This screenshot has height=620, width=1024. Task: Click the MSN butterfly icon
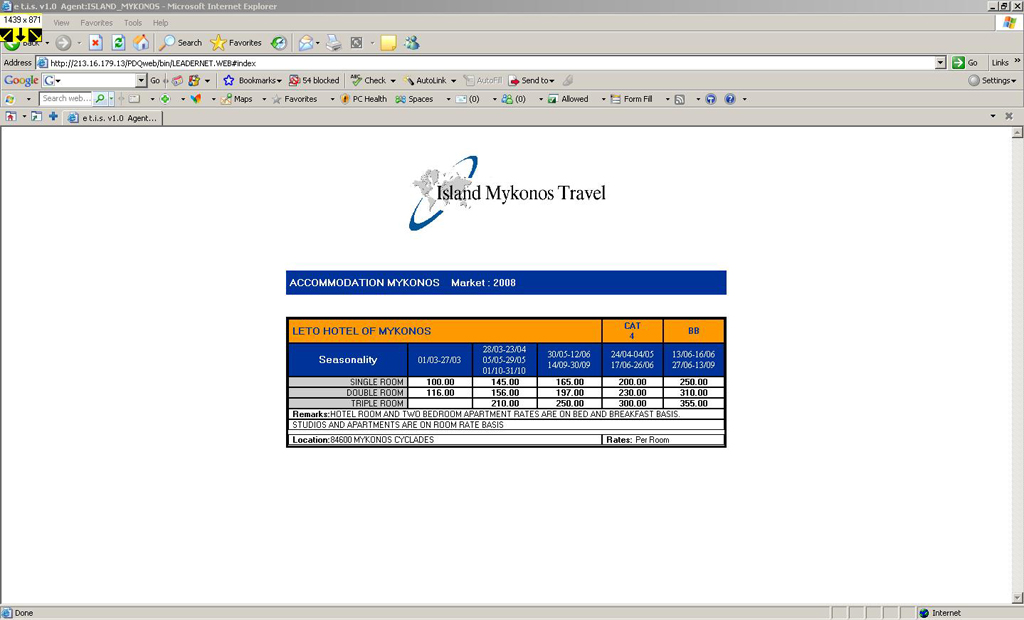tap(196, 99)
